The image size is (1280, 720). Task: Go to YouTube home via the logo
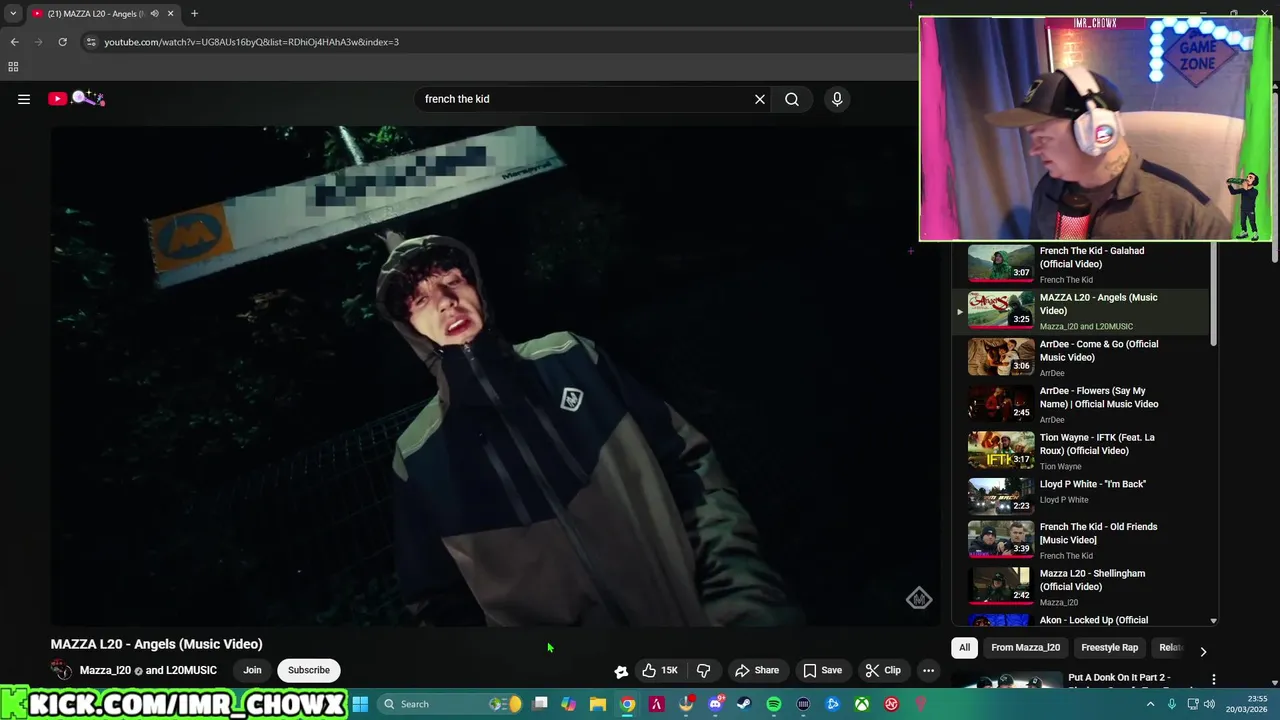(76, 98)
